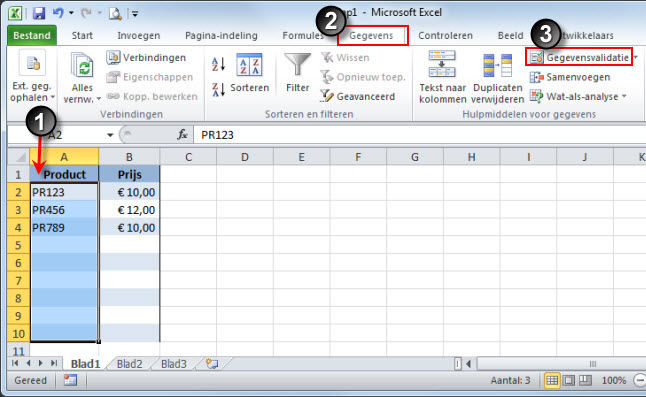This screenshot has width=646, height=397.
Task: Open the Gegevens ribbon tab
Action: [x=371, y=35]
